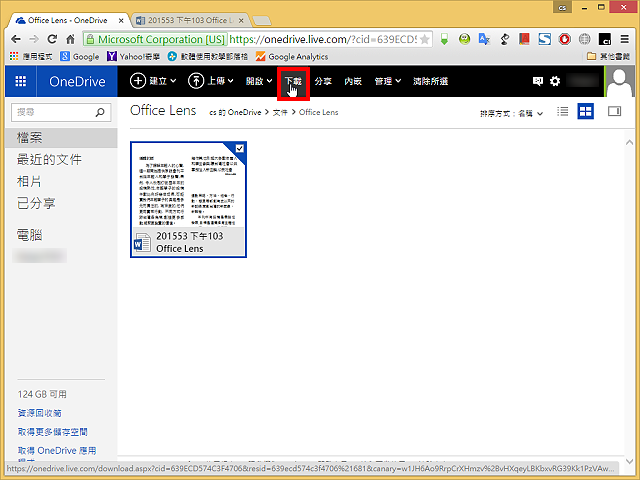This screenshot has width=640, height=480.
Task: Open the 建立 (create) dropdown menu
Action: pyautogui.click(x=153, y=81)
